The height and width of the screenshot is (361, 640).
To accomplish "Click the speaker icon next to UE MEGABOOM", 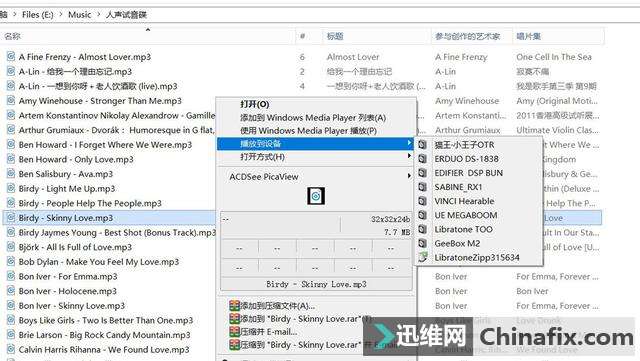I will click(x=423, y=215).
